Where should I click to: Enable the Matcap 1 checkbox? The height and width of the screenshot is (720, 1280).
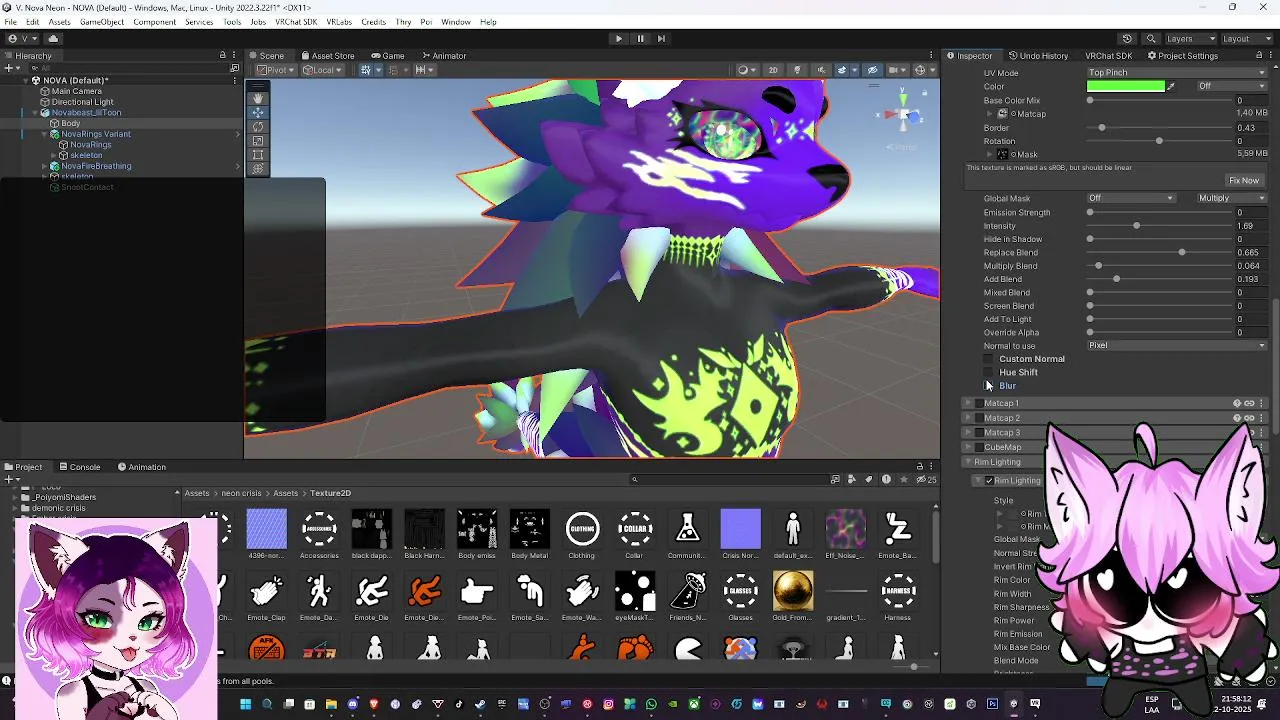pos(979,403)
